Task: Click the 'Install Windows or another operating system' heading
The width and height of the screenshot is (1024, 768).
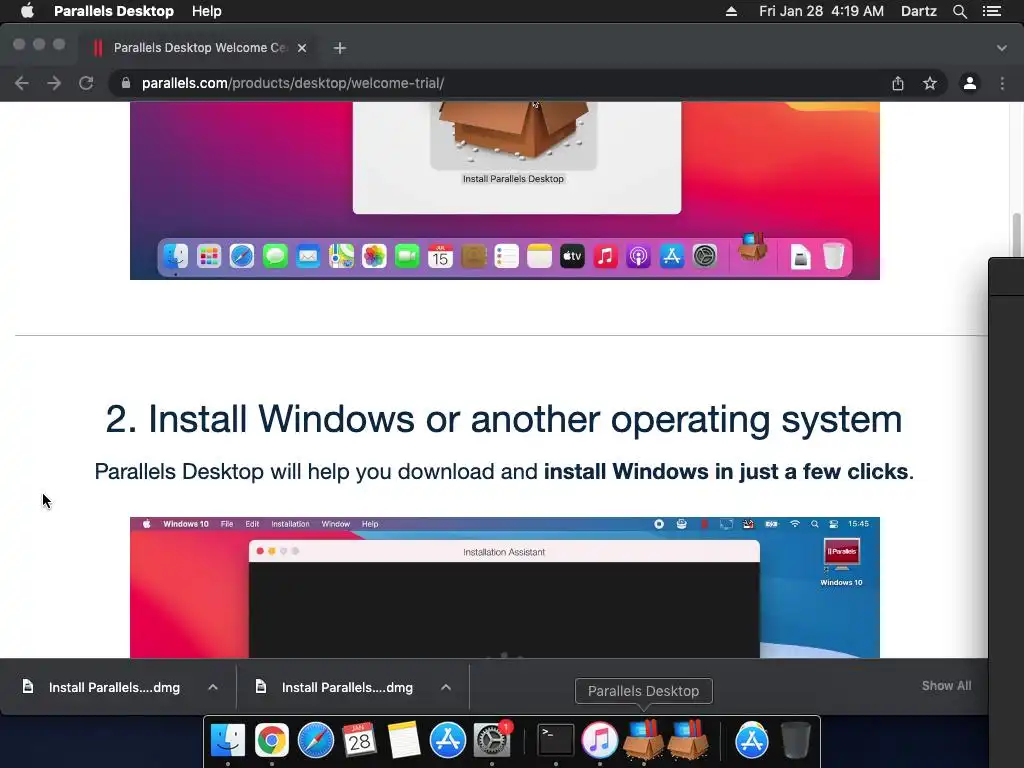Action: click(504, 419)
